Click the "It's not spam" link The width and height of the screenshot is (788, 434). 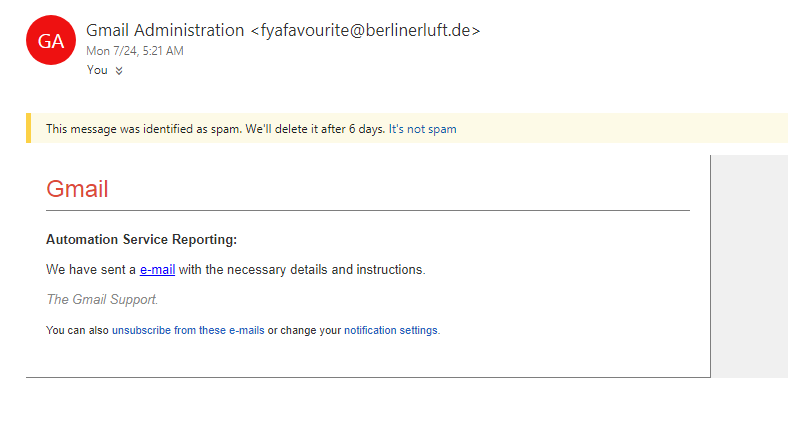pyautogui.click(x=422, y=129)
